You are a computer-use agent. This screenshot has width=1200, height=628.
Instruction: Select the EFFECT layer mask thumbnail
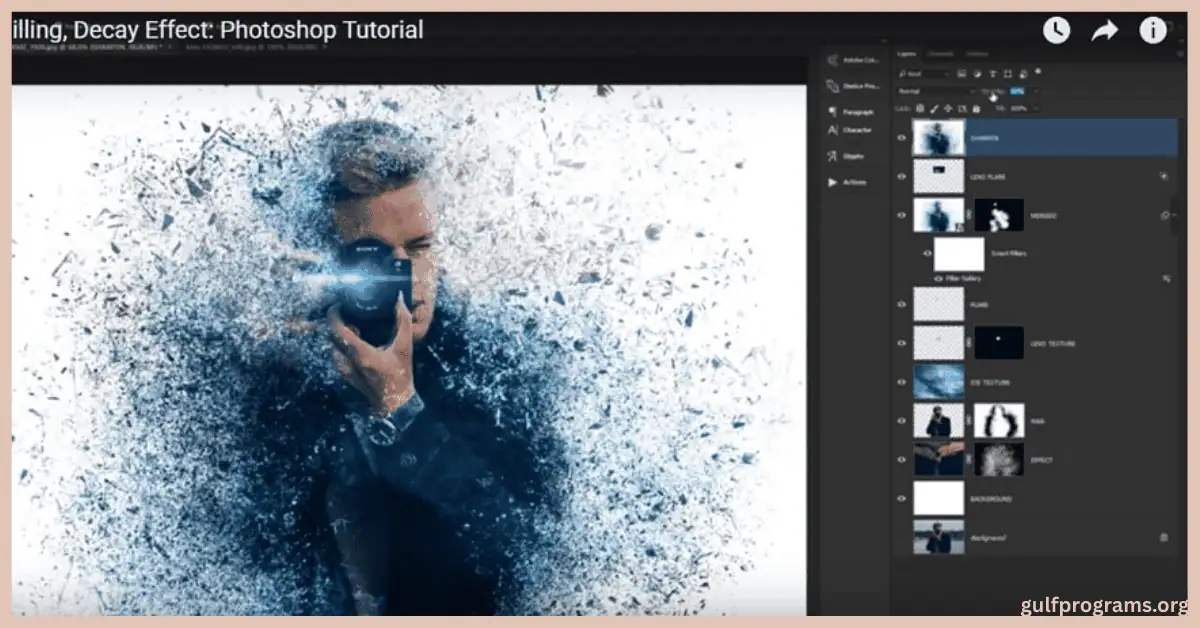pos(999,459)
